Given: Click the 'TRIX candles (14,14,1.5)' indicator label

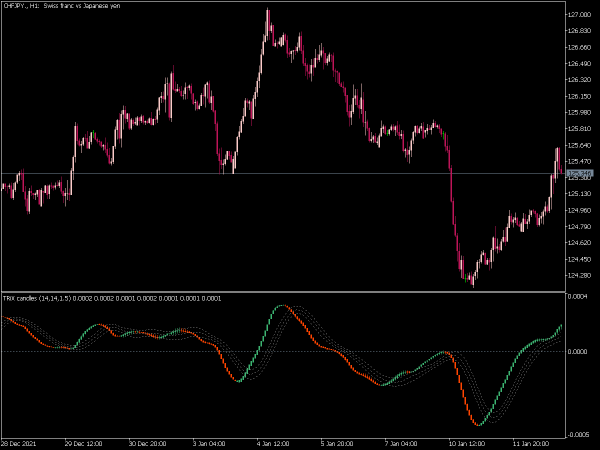Looking at the screenshot, I should 37,298.
